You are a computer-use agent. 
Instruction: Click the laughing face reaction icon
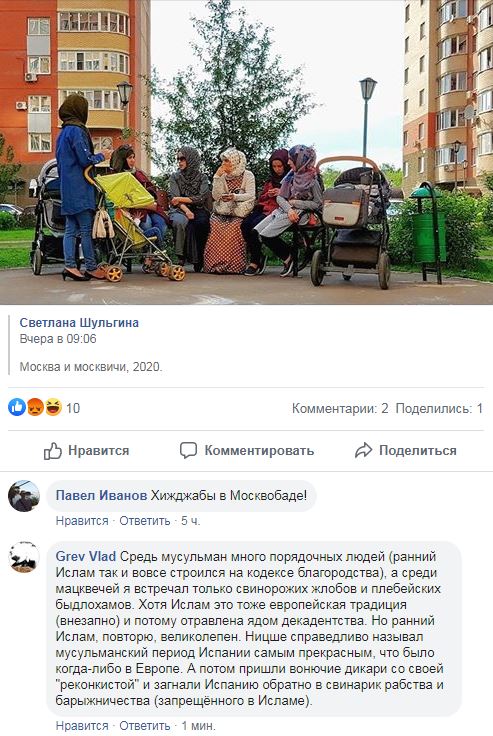pyautogui.click(x=53, y=407)
